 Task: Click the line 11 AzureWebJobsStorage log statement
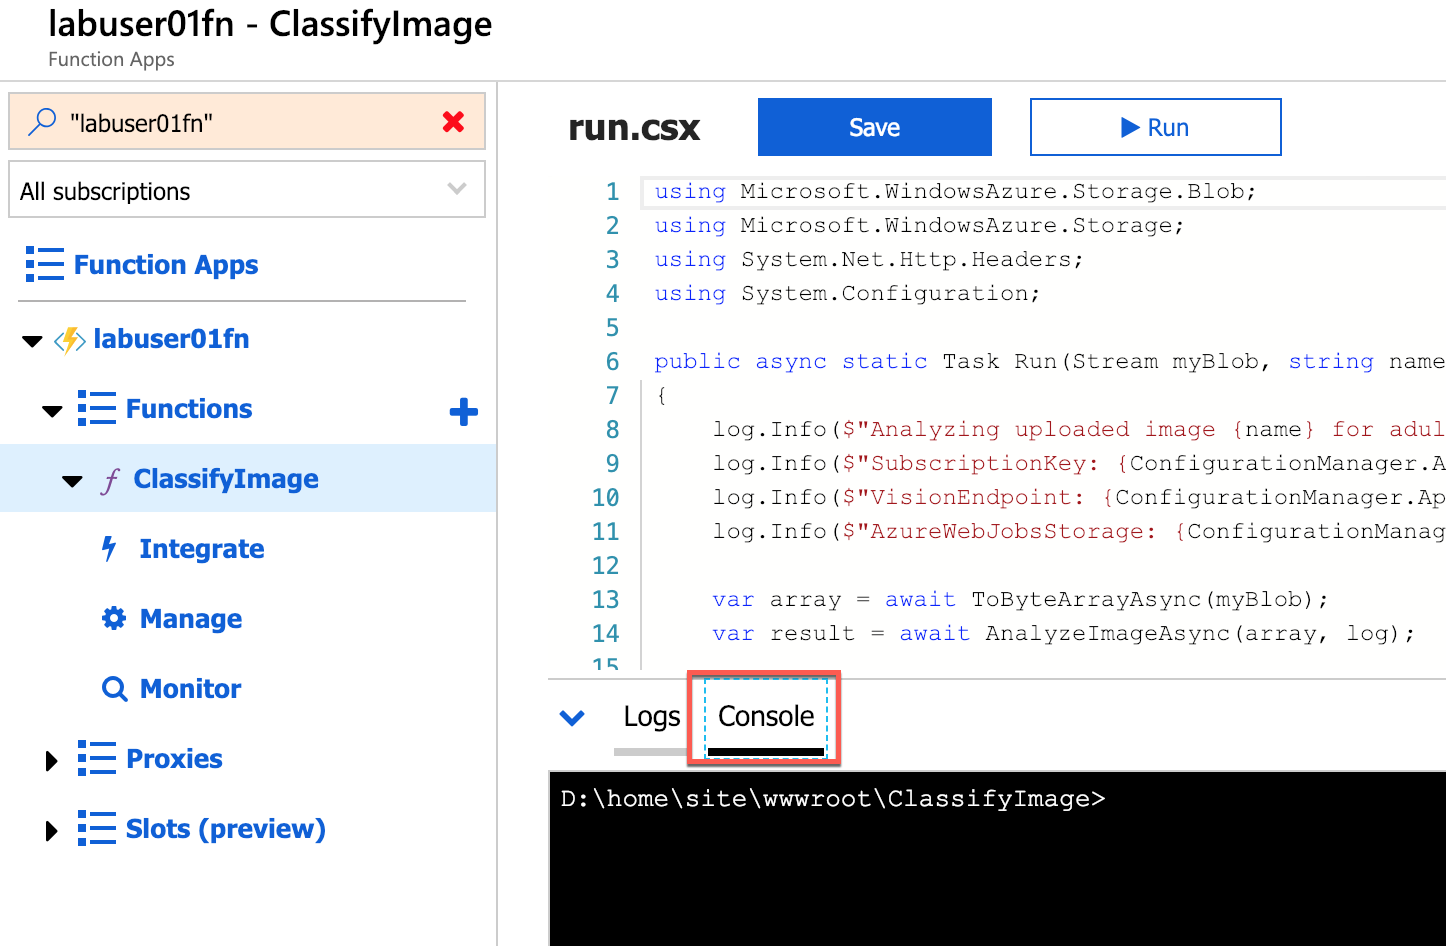(1078, 531)
